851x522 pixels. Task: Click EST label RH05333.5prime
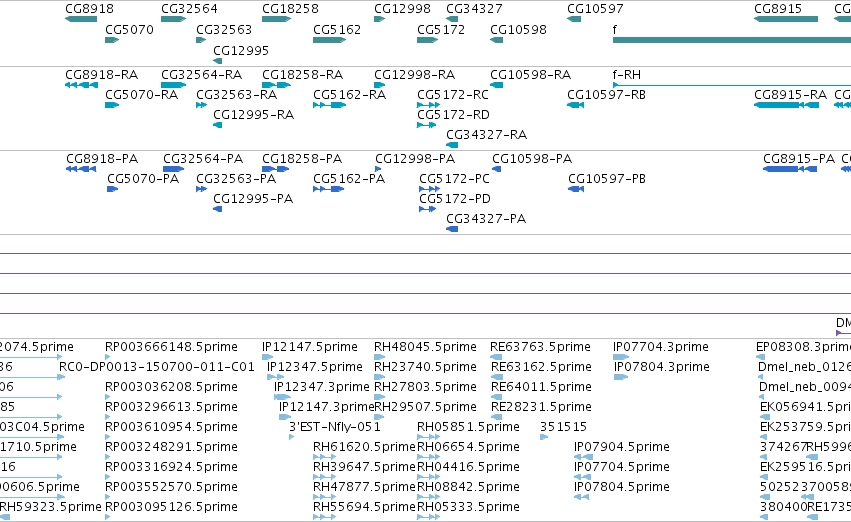[x=468, y=507]
